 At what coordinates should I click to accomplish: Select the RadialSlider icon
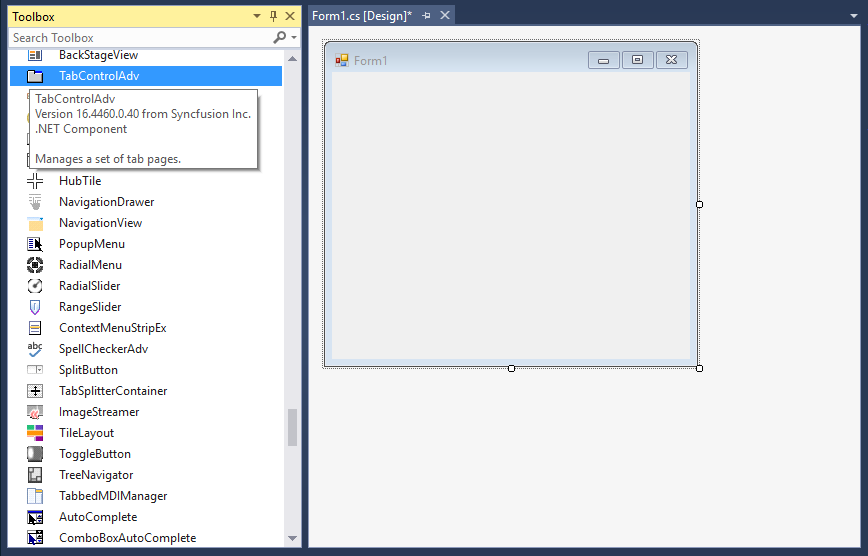click(35, 286)
